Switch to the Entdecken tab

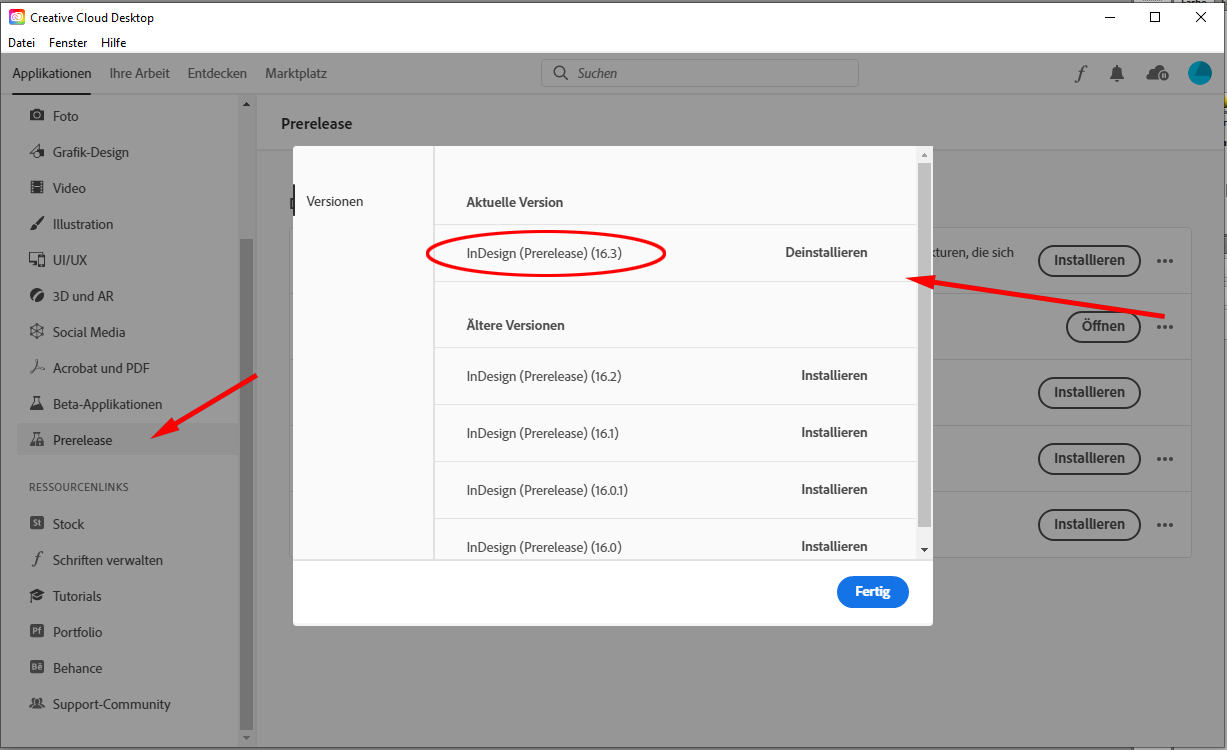pyautogui.click(x=217, y=73)
